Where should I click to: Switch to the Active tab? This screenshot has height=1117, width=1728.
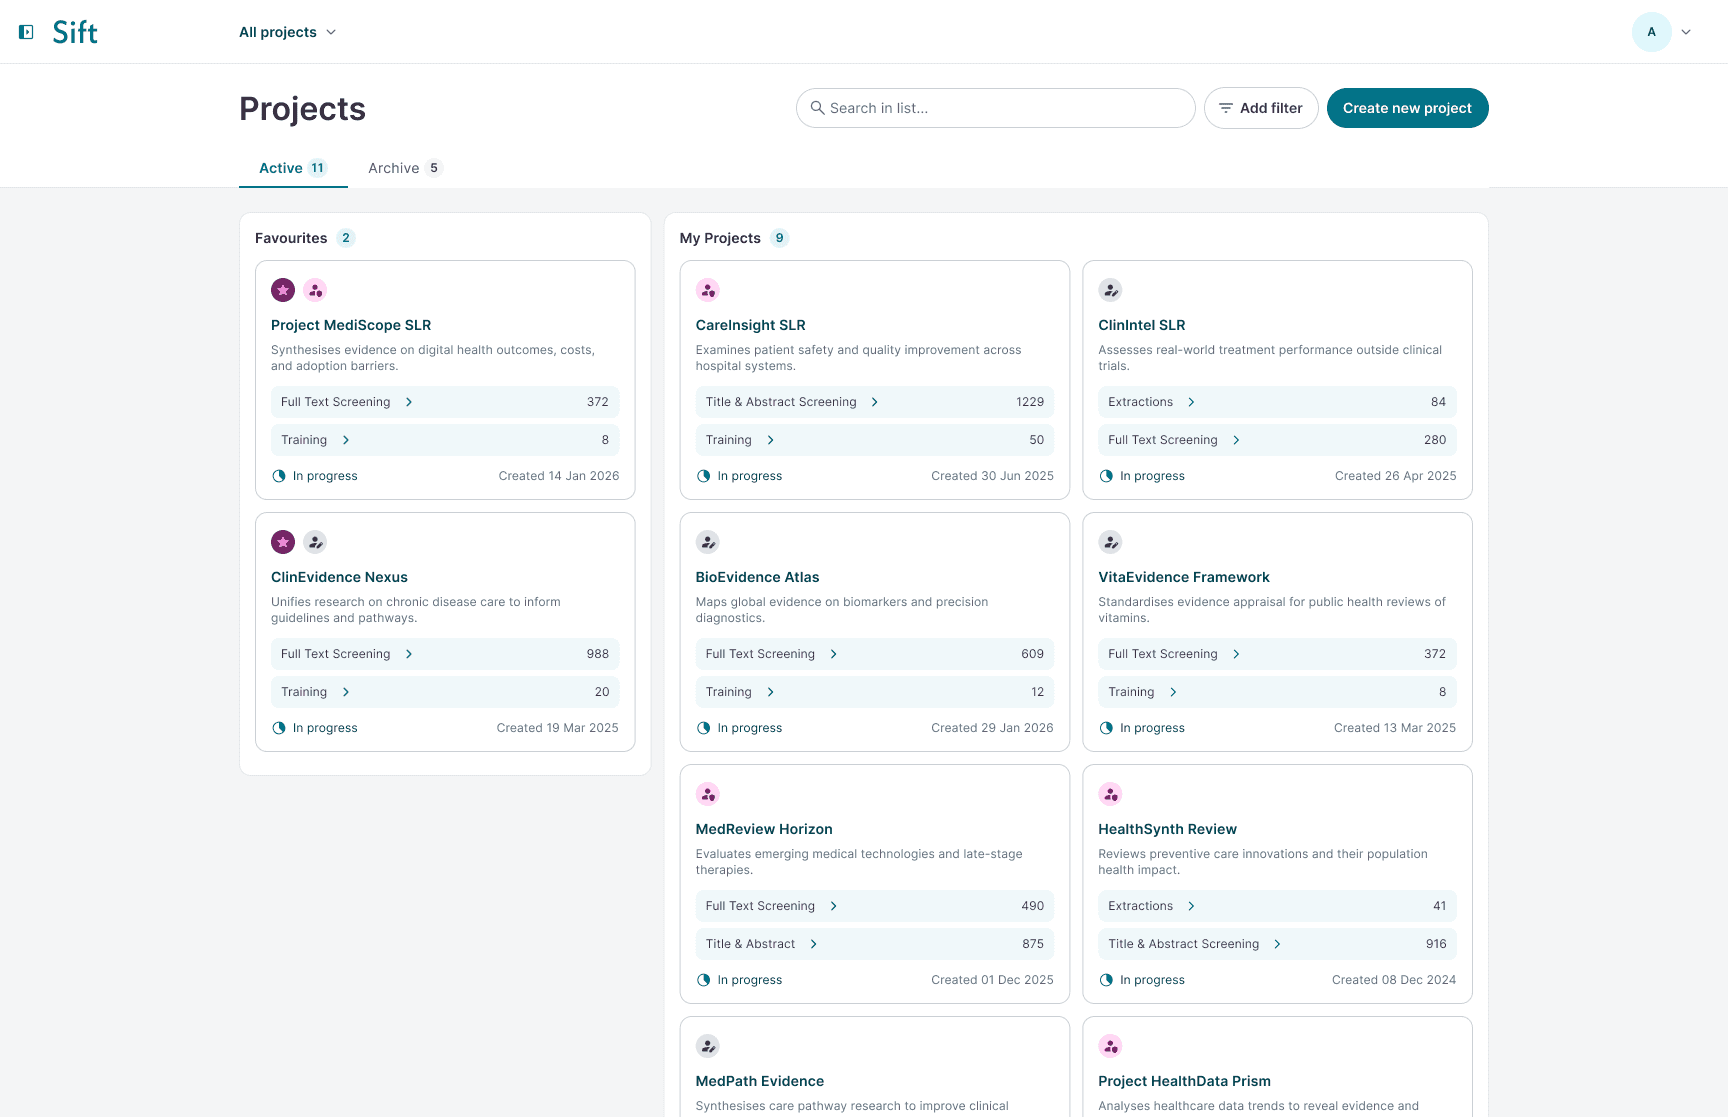(293, 168)
